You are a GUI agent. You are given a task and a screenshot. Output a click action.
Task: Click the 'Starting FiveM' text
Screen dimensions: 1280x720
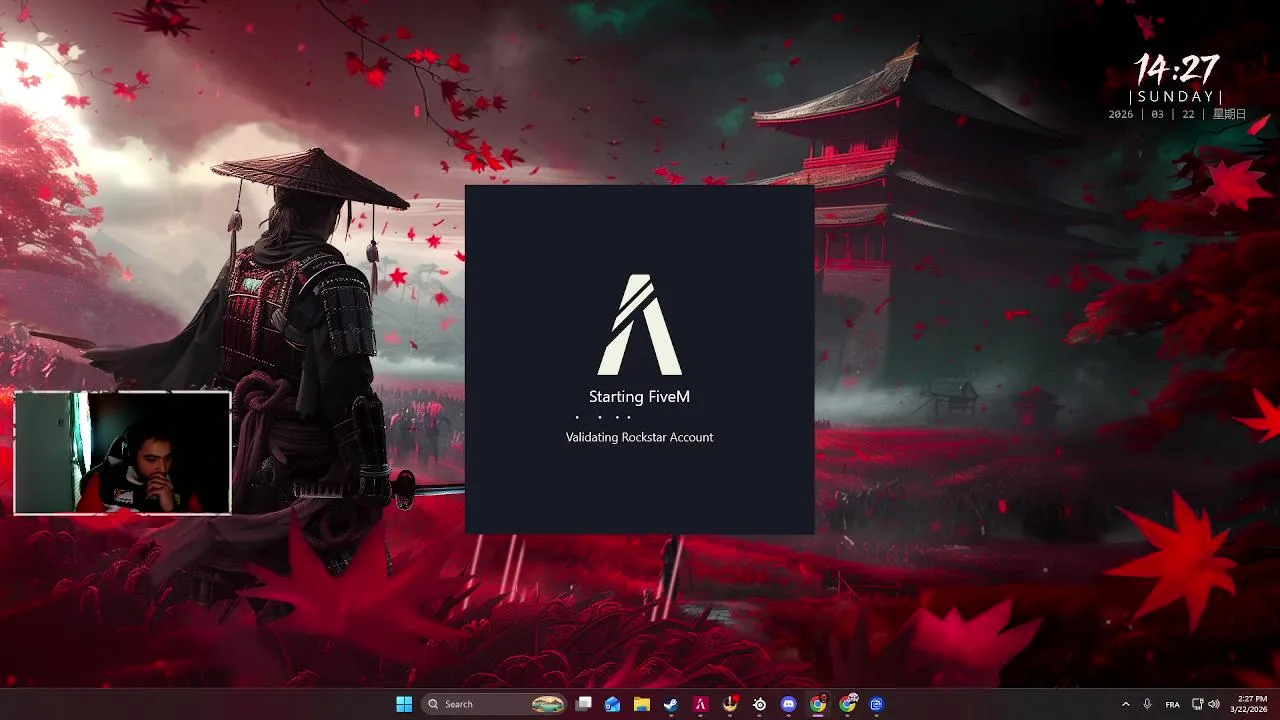(639, 397)
